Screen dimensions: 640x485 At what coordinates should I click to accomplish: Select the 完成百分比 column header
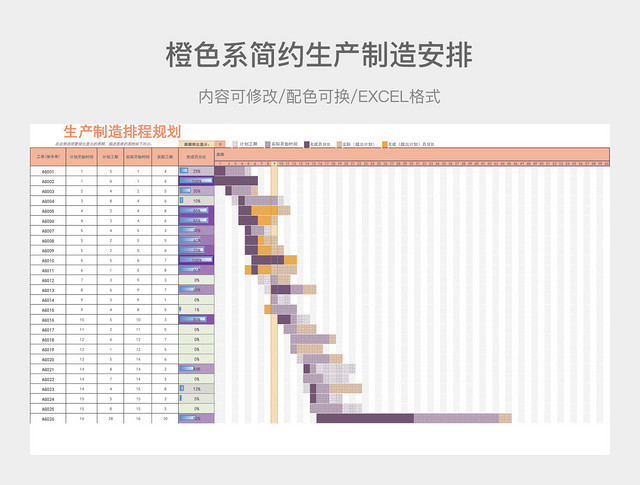click(x=196, y=157)
